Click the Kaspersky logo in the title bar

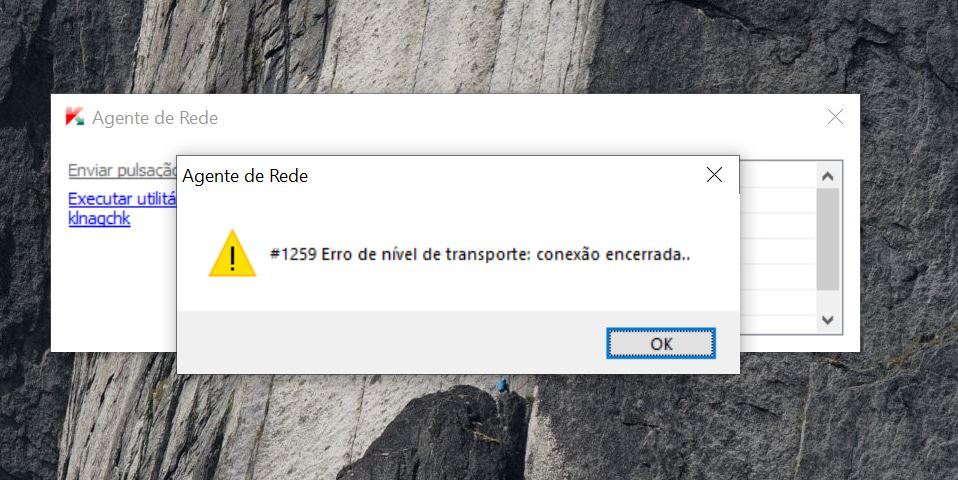click(75, 117)
